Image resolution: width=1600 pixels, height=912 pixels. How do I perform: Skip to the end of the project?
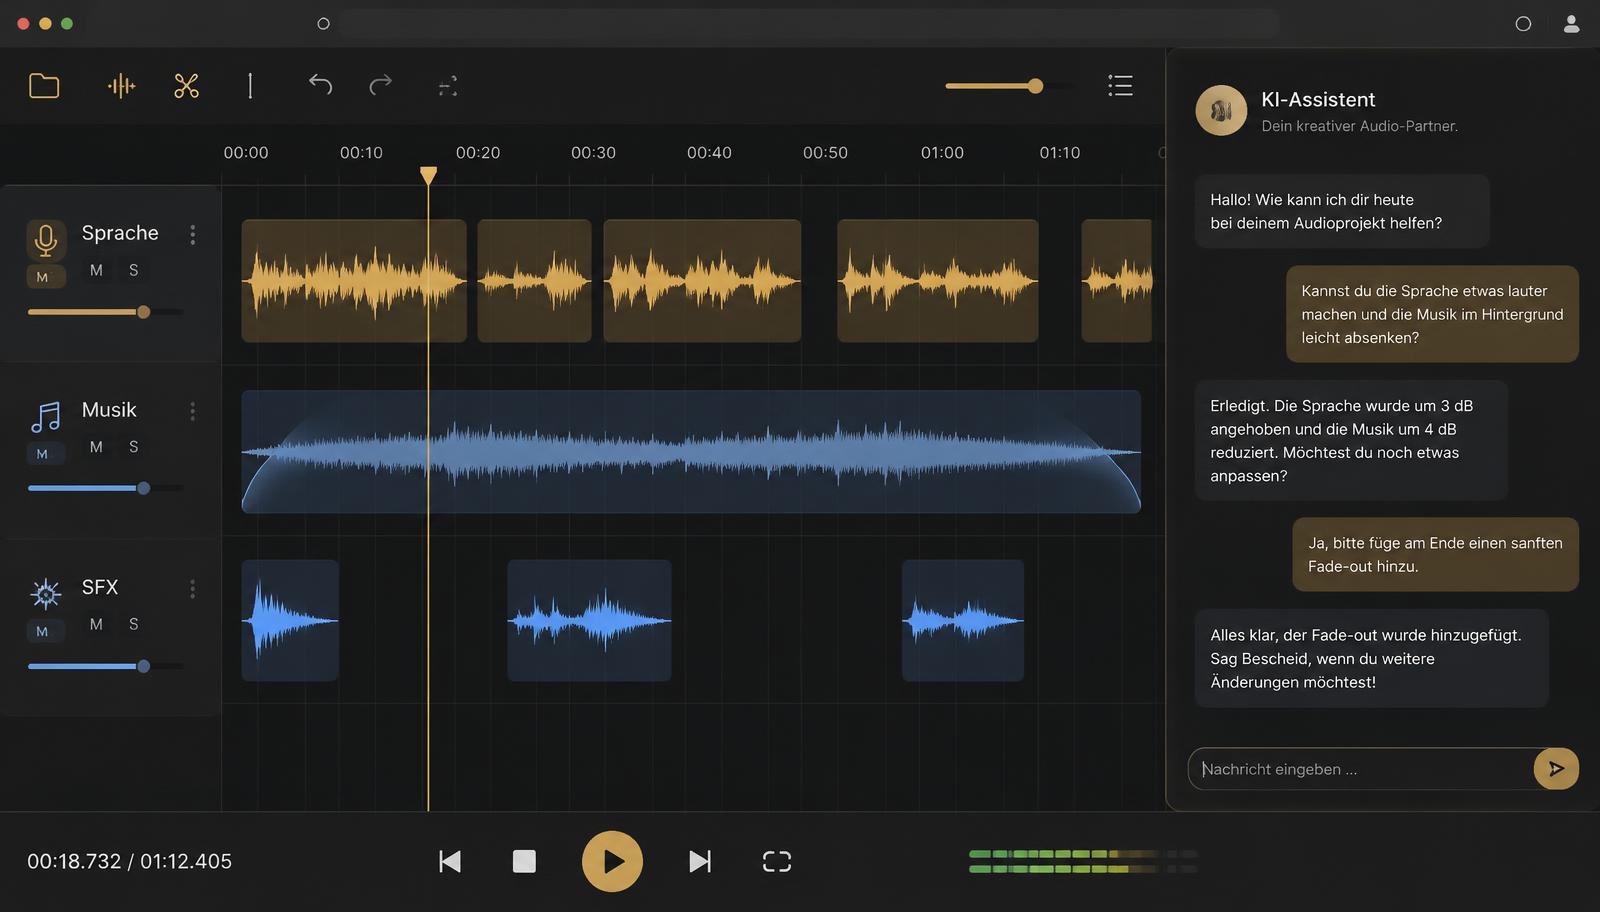[700, 861]
